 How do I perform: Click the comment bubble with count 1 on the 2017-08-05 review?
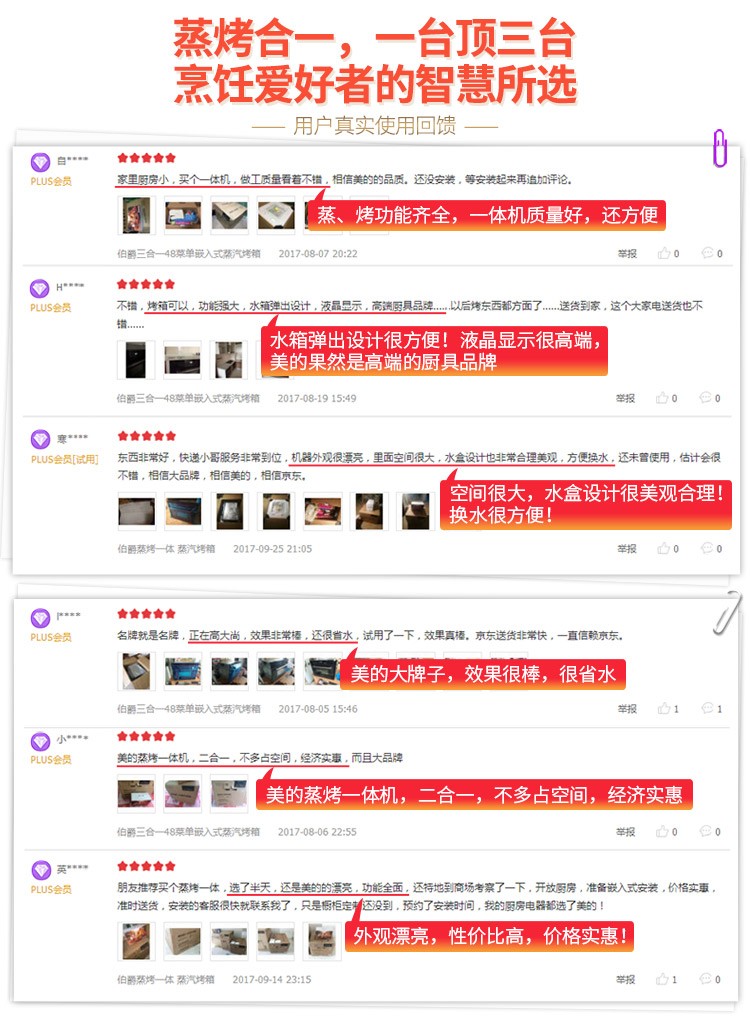[707, 708]
